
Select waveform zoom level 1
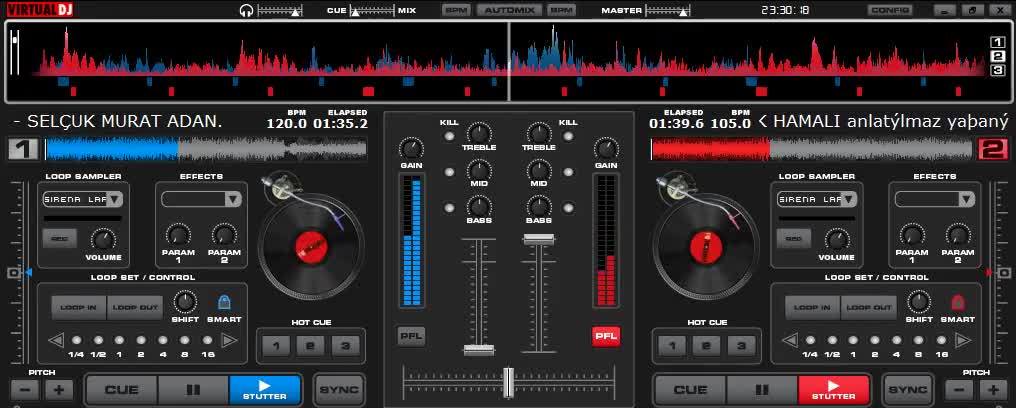[x=998, y=42]
